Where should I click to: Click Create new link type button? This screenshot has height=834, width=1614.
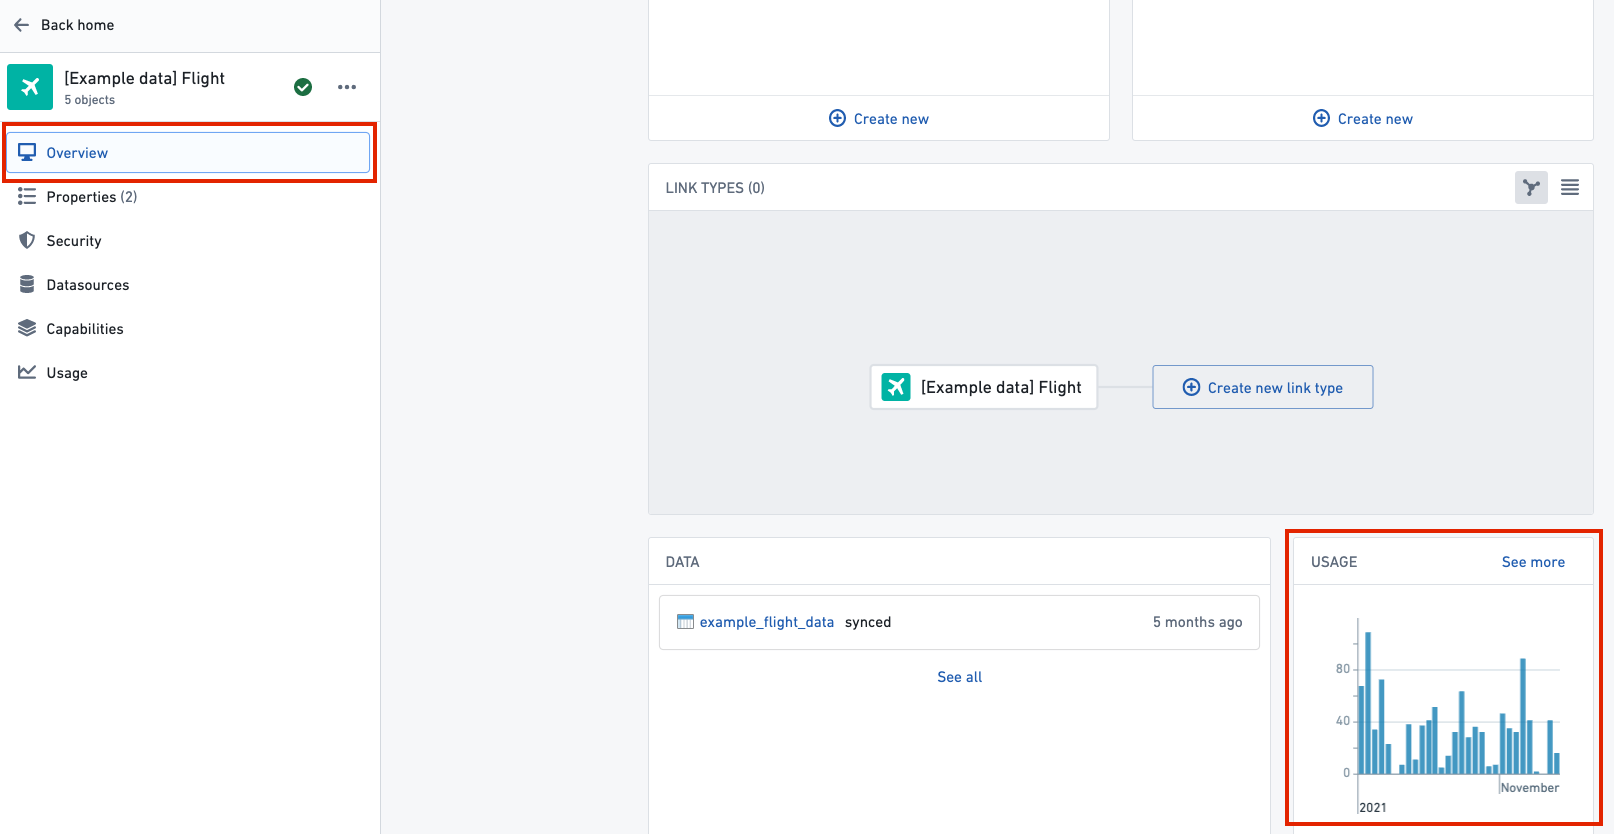click(1263, 387)
